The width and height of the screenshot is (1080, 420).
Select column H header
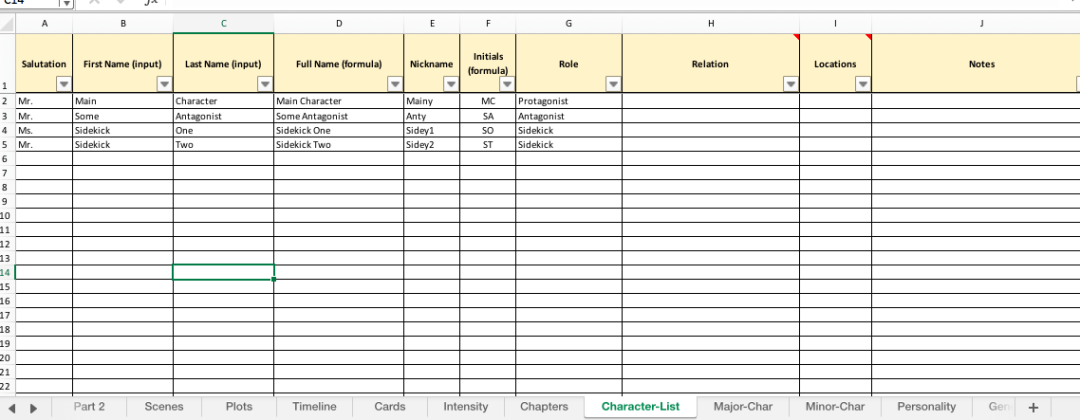coord(711,24)
